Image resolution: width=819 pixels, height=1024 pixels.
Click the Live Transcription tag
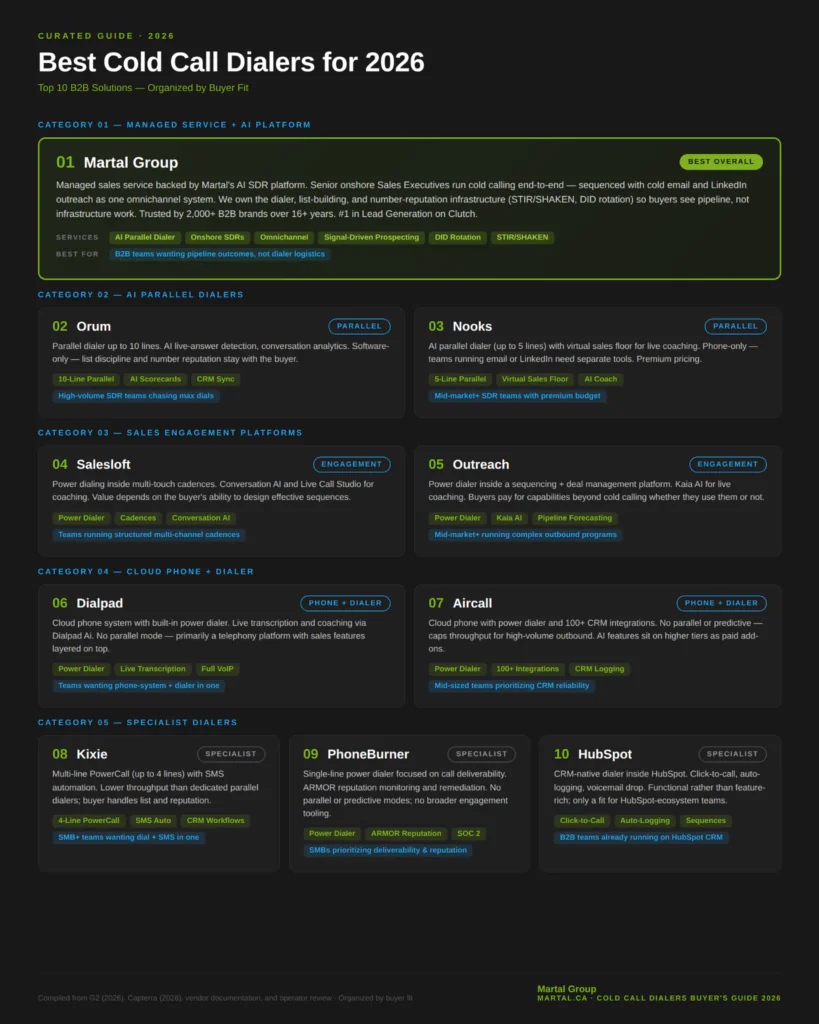coord(153,669)
